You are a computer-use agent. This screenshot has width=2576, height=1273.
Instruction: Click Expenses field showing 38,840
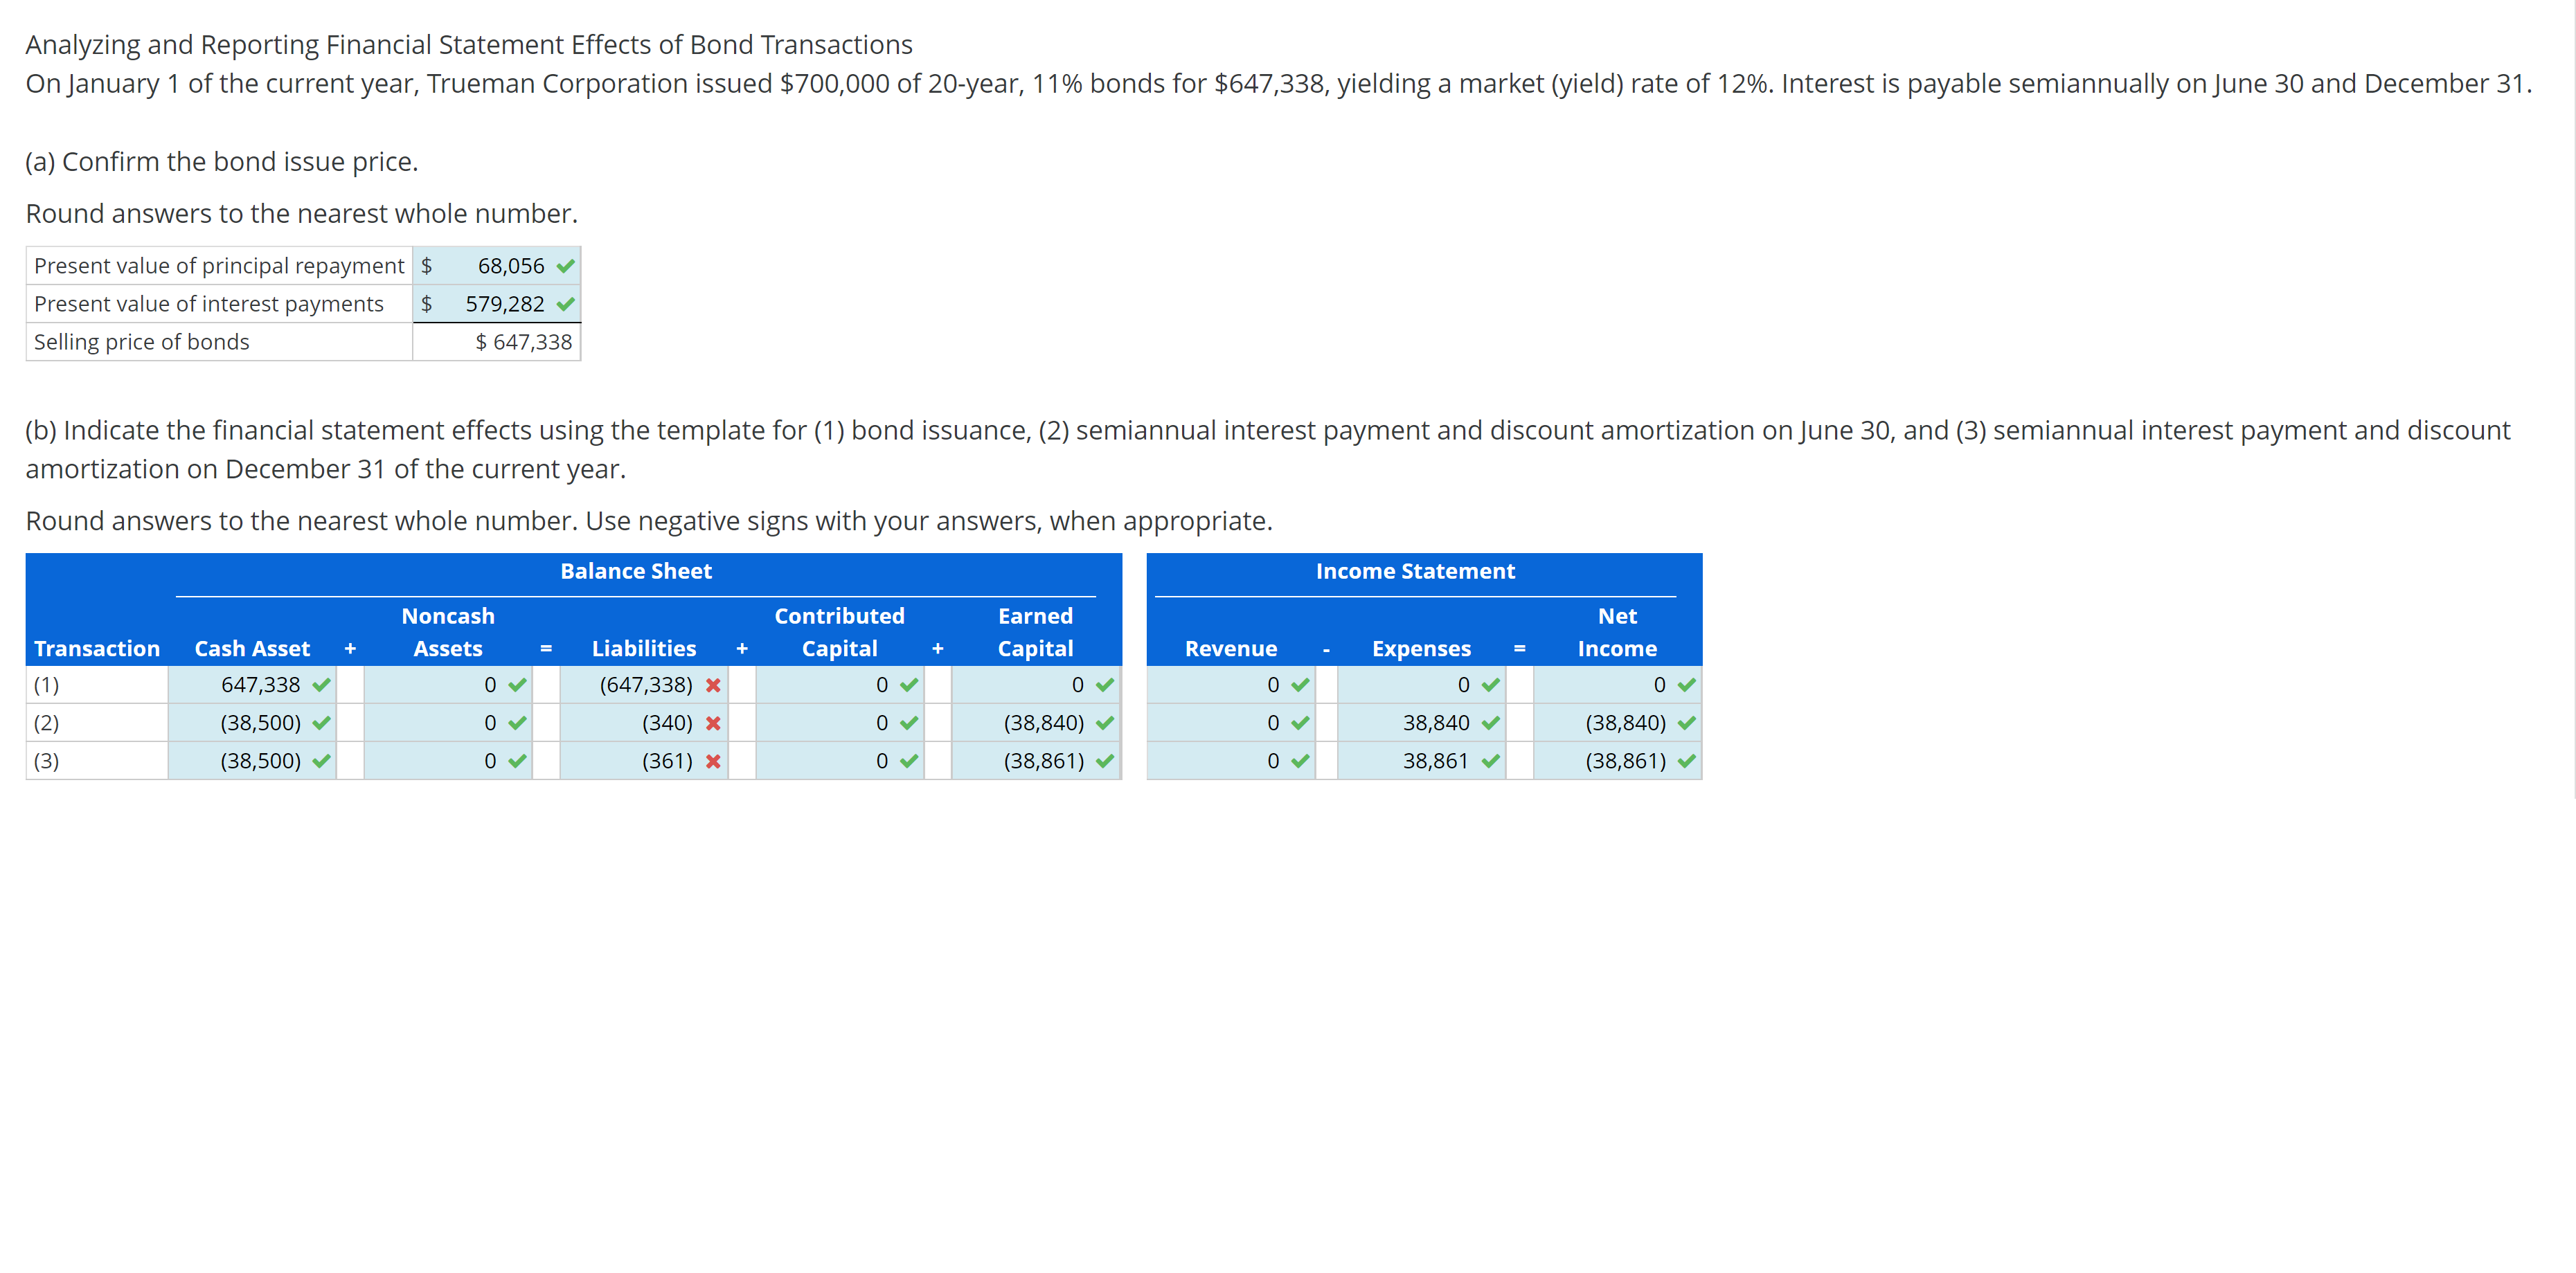pos(1422,723)
